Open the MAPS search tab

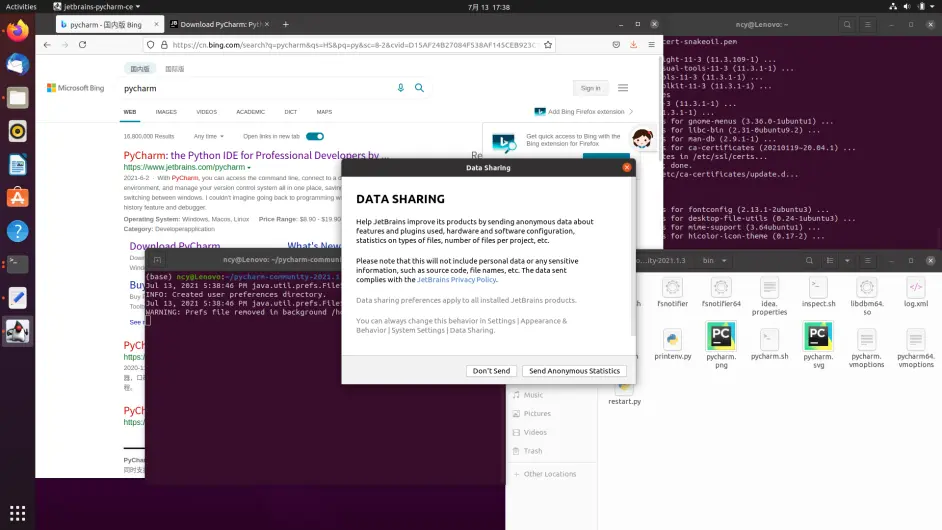click(x=324, y=112)
